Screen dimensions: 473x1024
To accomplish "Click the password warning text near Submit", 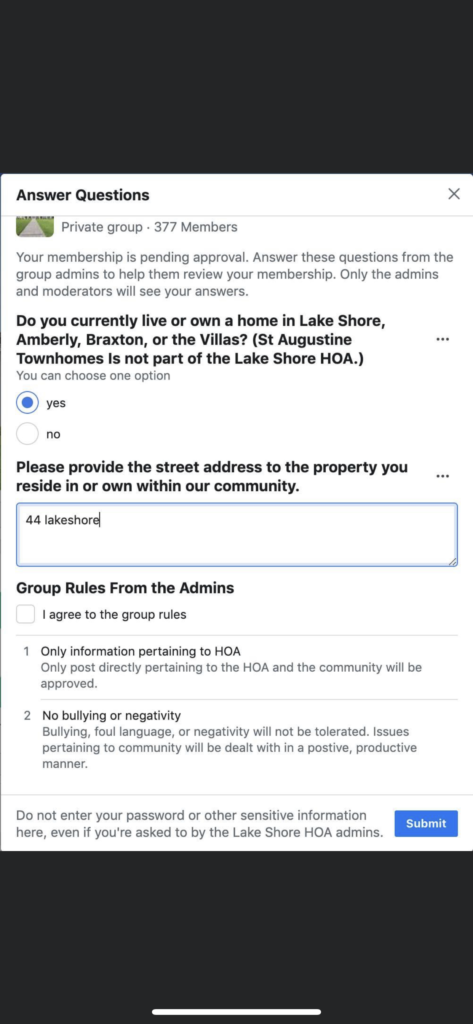I will [199, 824].
